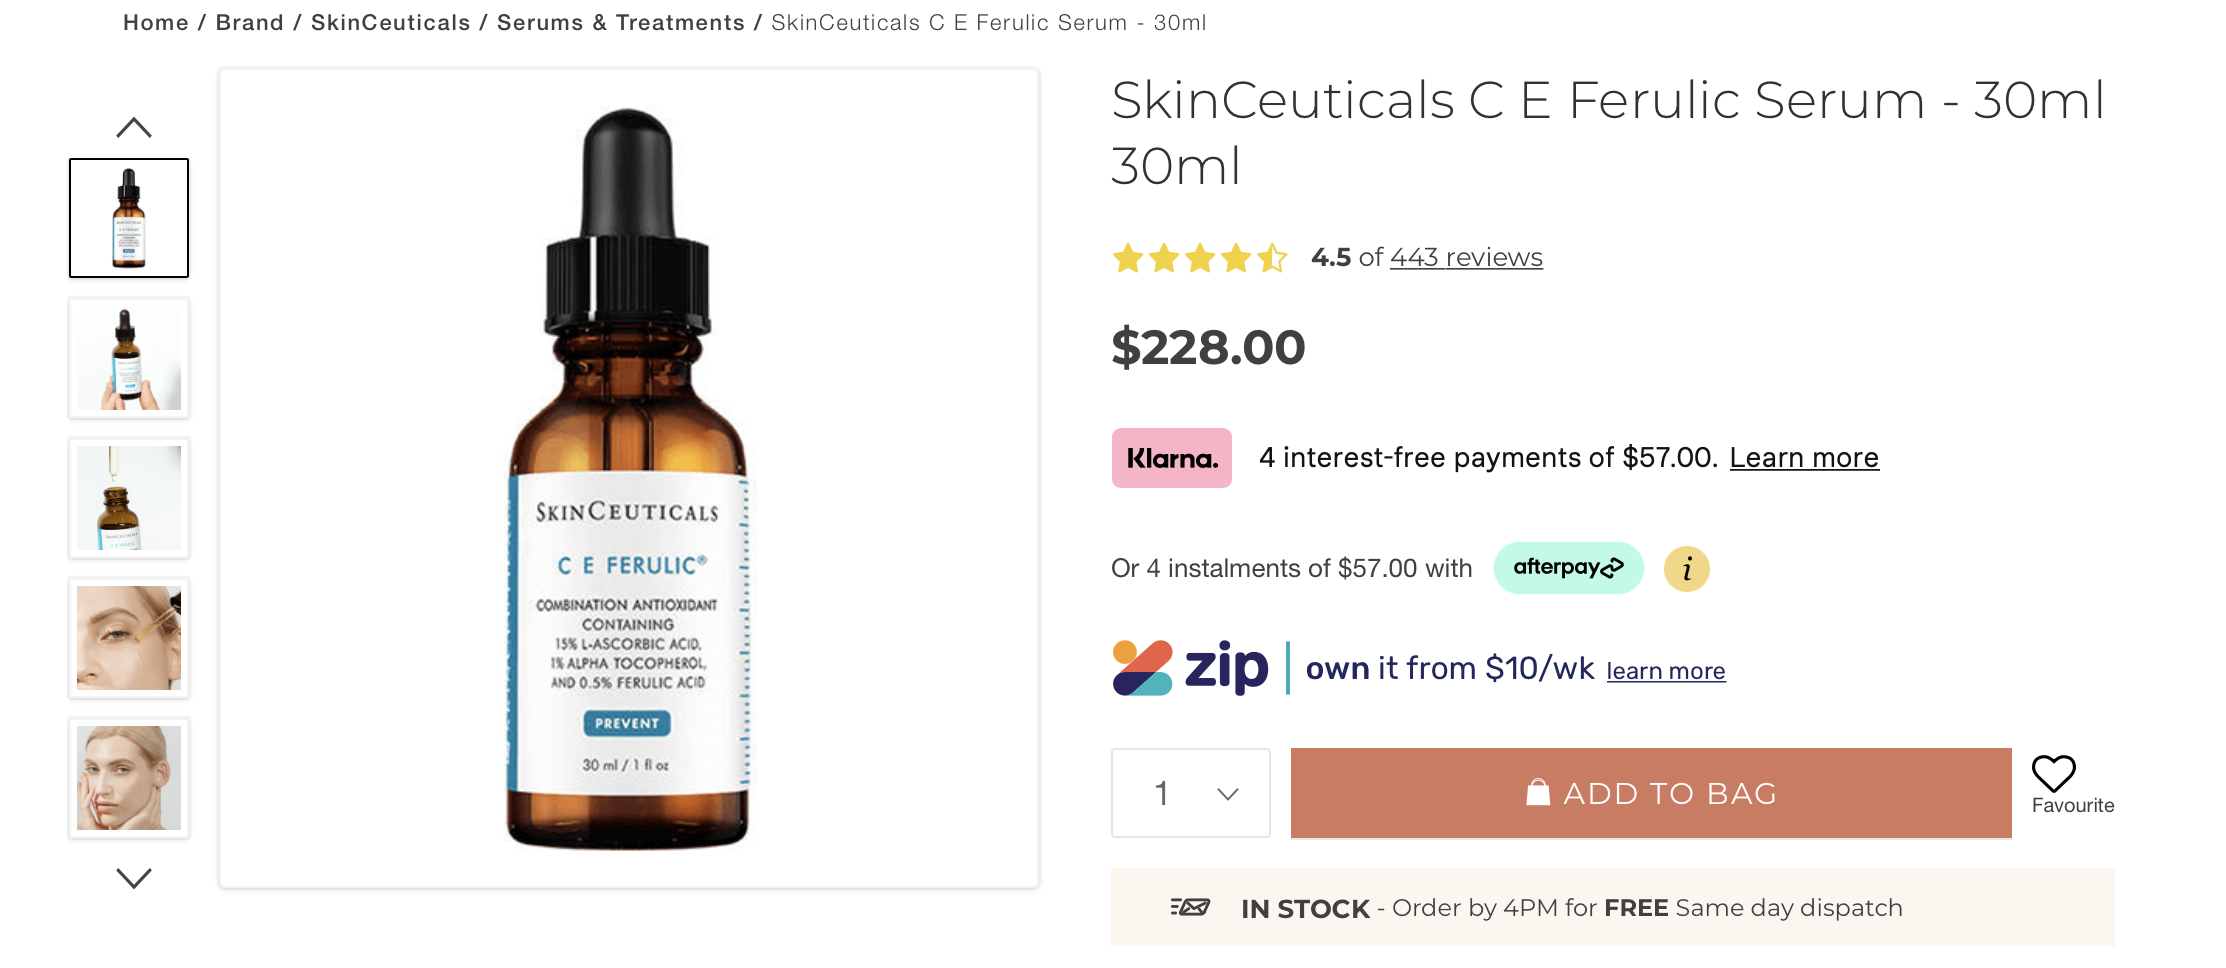Viewport: 2226px width, 968px height.
Task: Click ADD TO BAG button
Action: (x=1651, y=793)
